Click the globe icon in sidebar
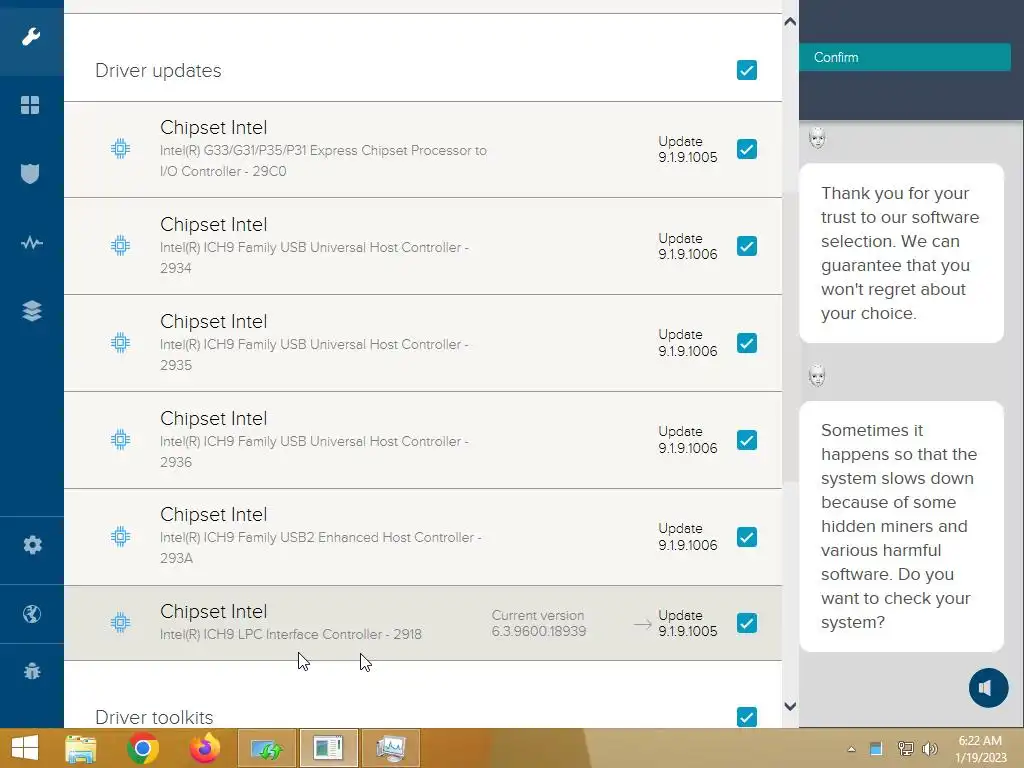Viewport: 1024px width, 768px height. coord(31,614)
